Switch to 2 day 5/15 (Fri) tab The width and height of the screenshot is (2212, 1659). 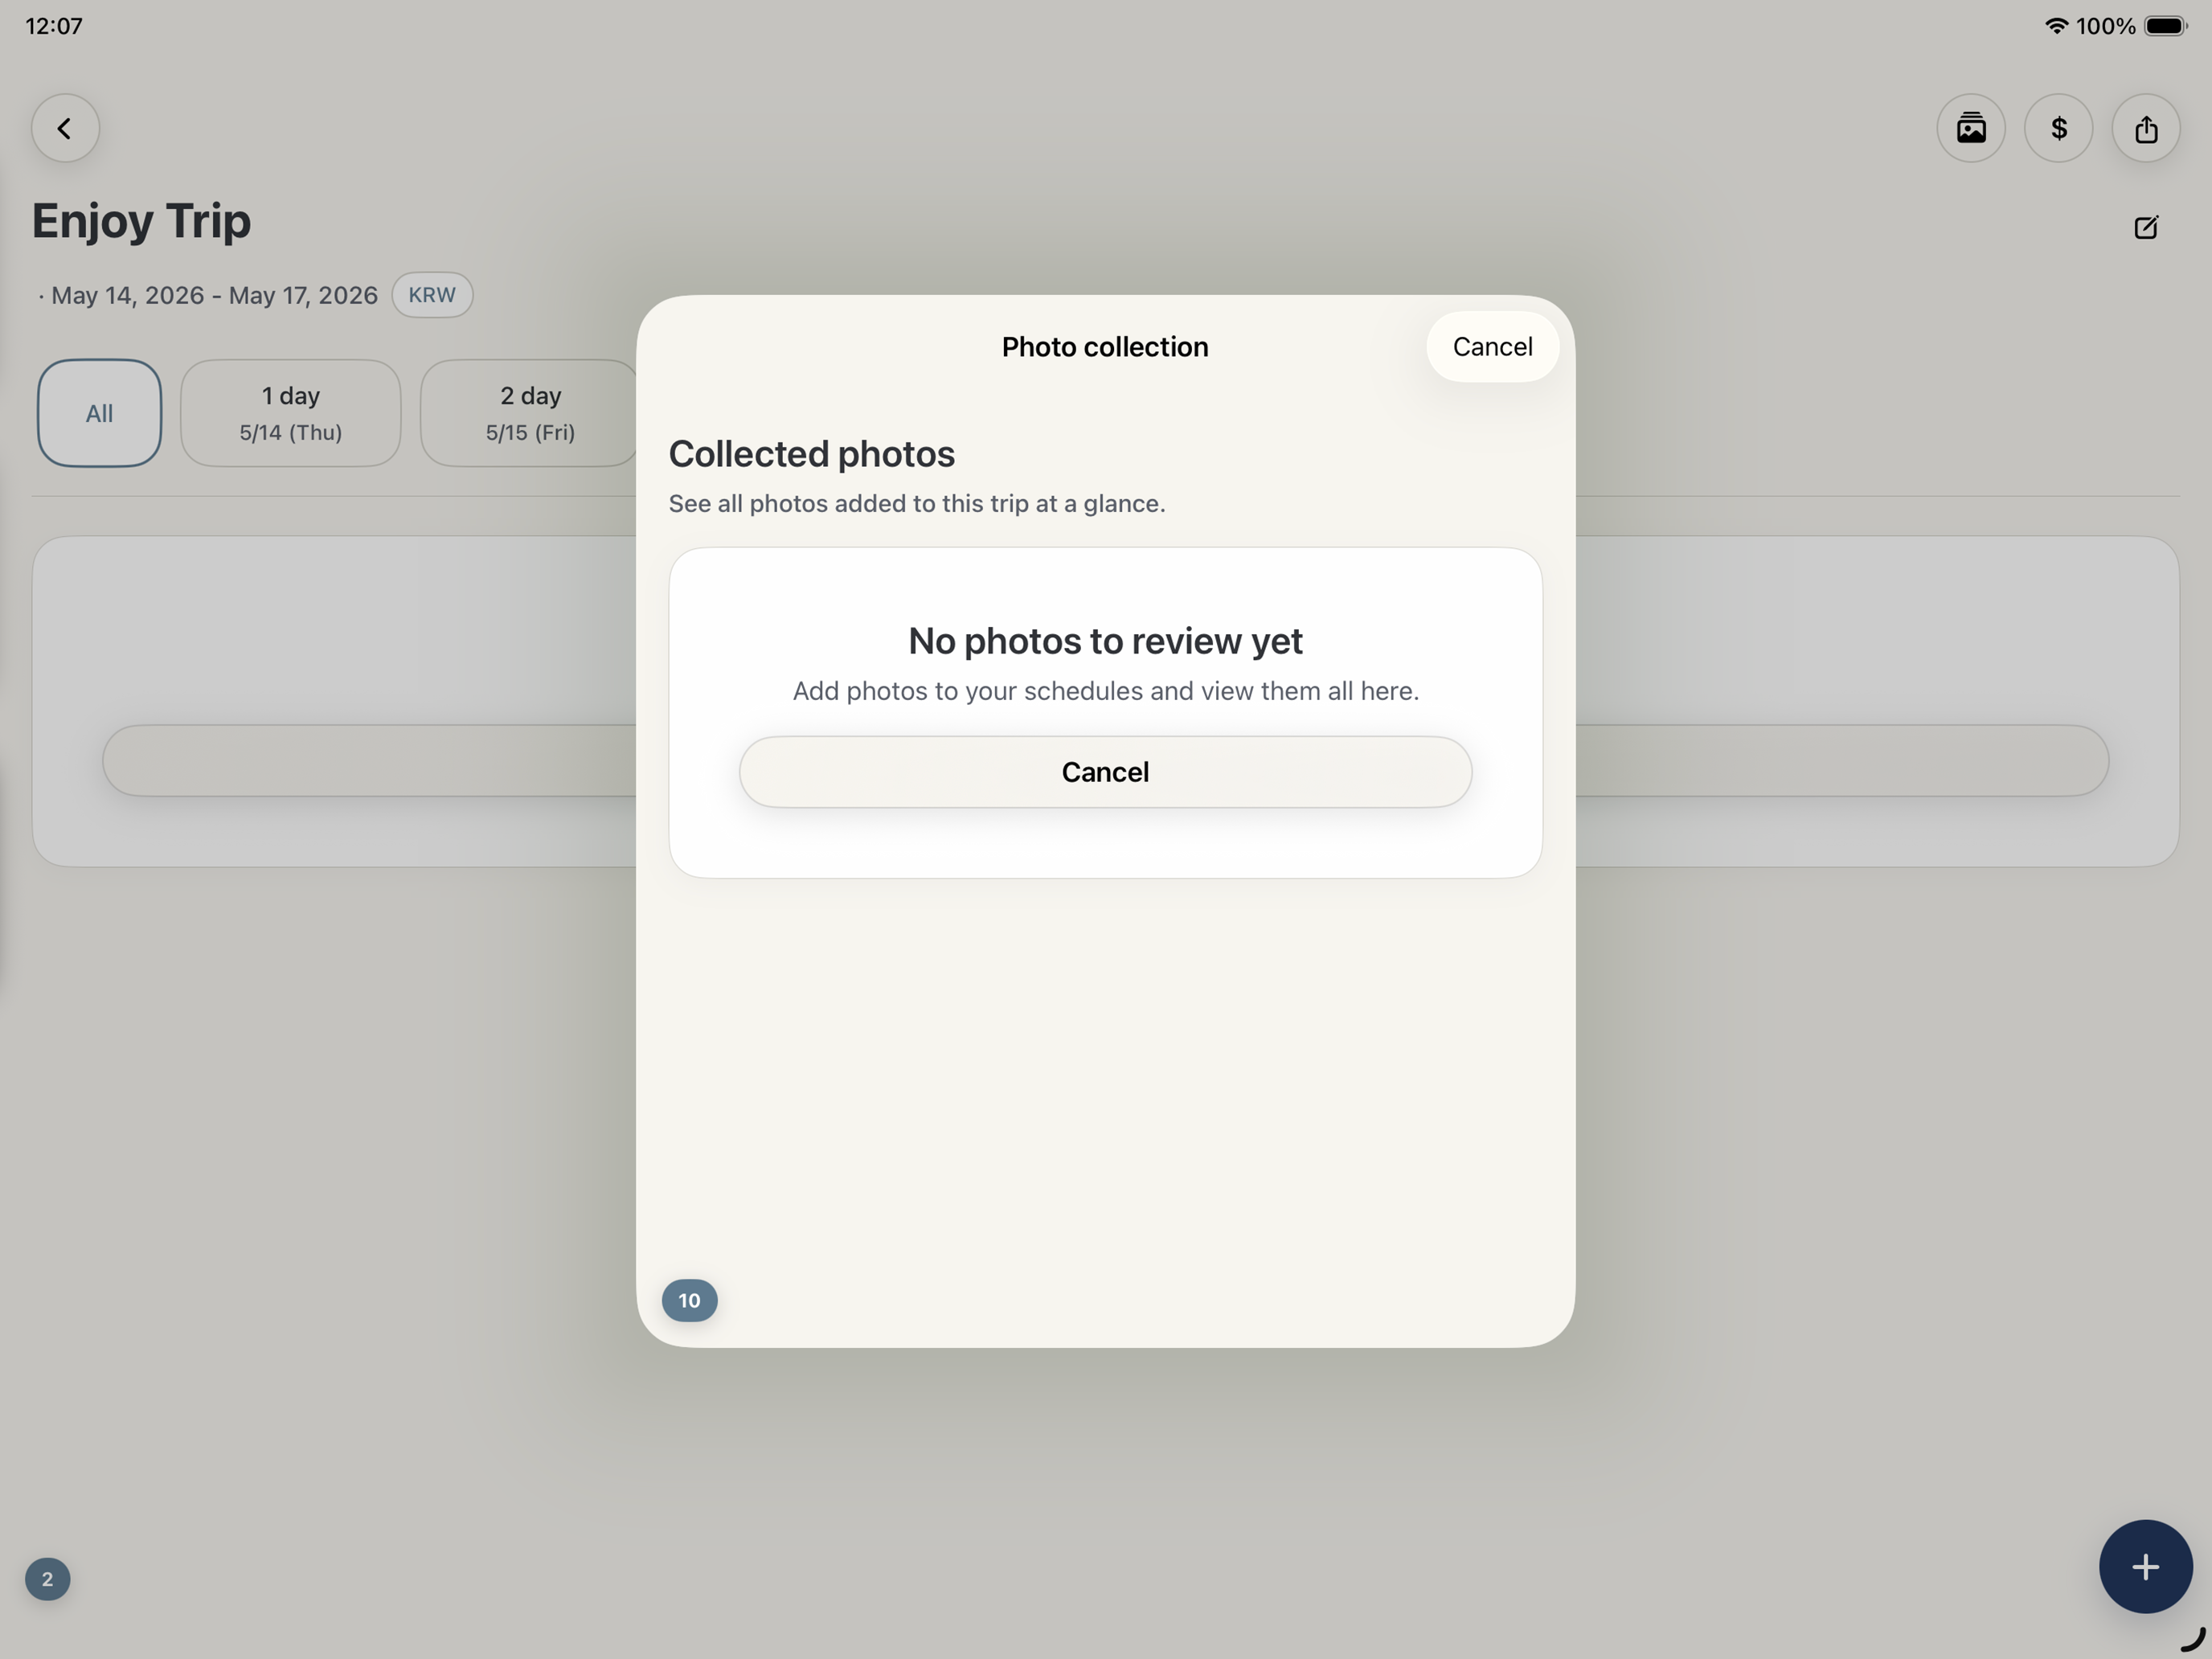(529, 413)
